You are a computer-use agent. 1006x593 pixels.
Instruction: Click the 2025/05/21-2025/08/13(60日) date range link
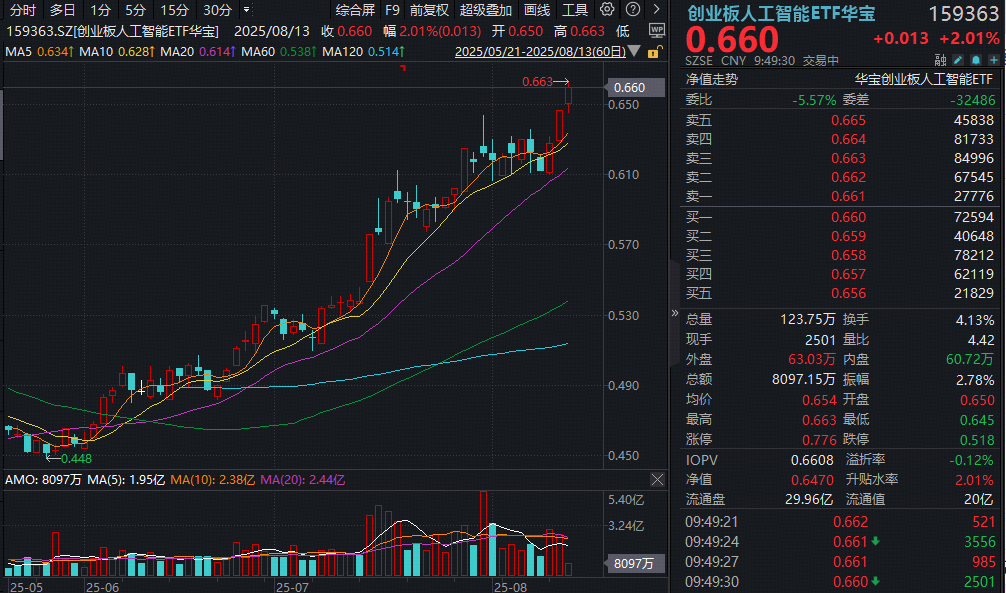pyautogui.click(x=540, y=51)
